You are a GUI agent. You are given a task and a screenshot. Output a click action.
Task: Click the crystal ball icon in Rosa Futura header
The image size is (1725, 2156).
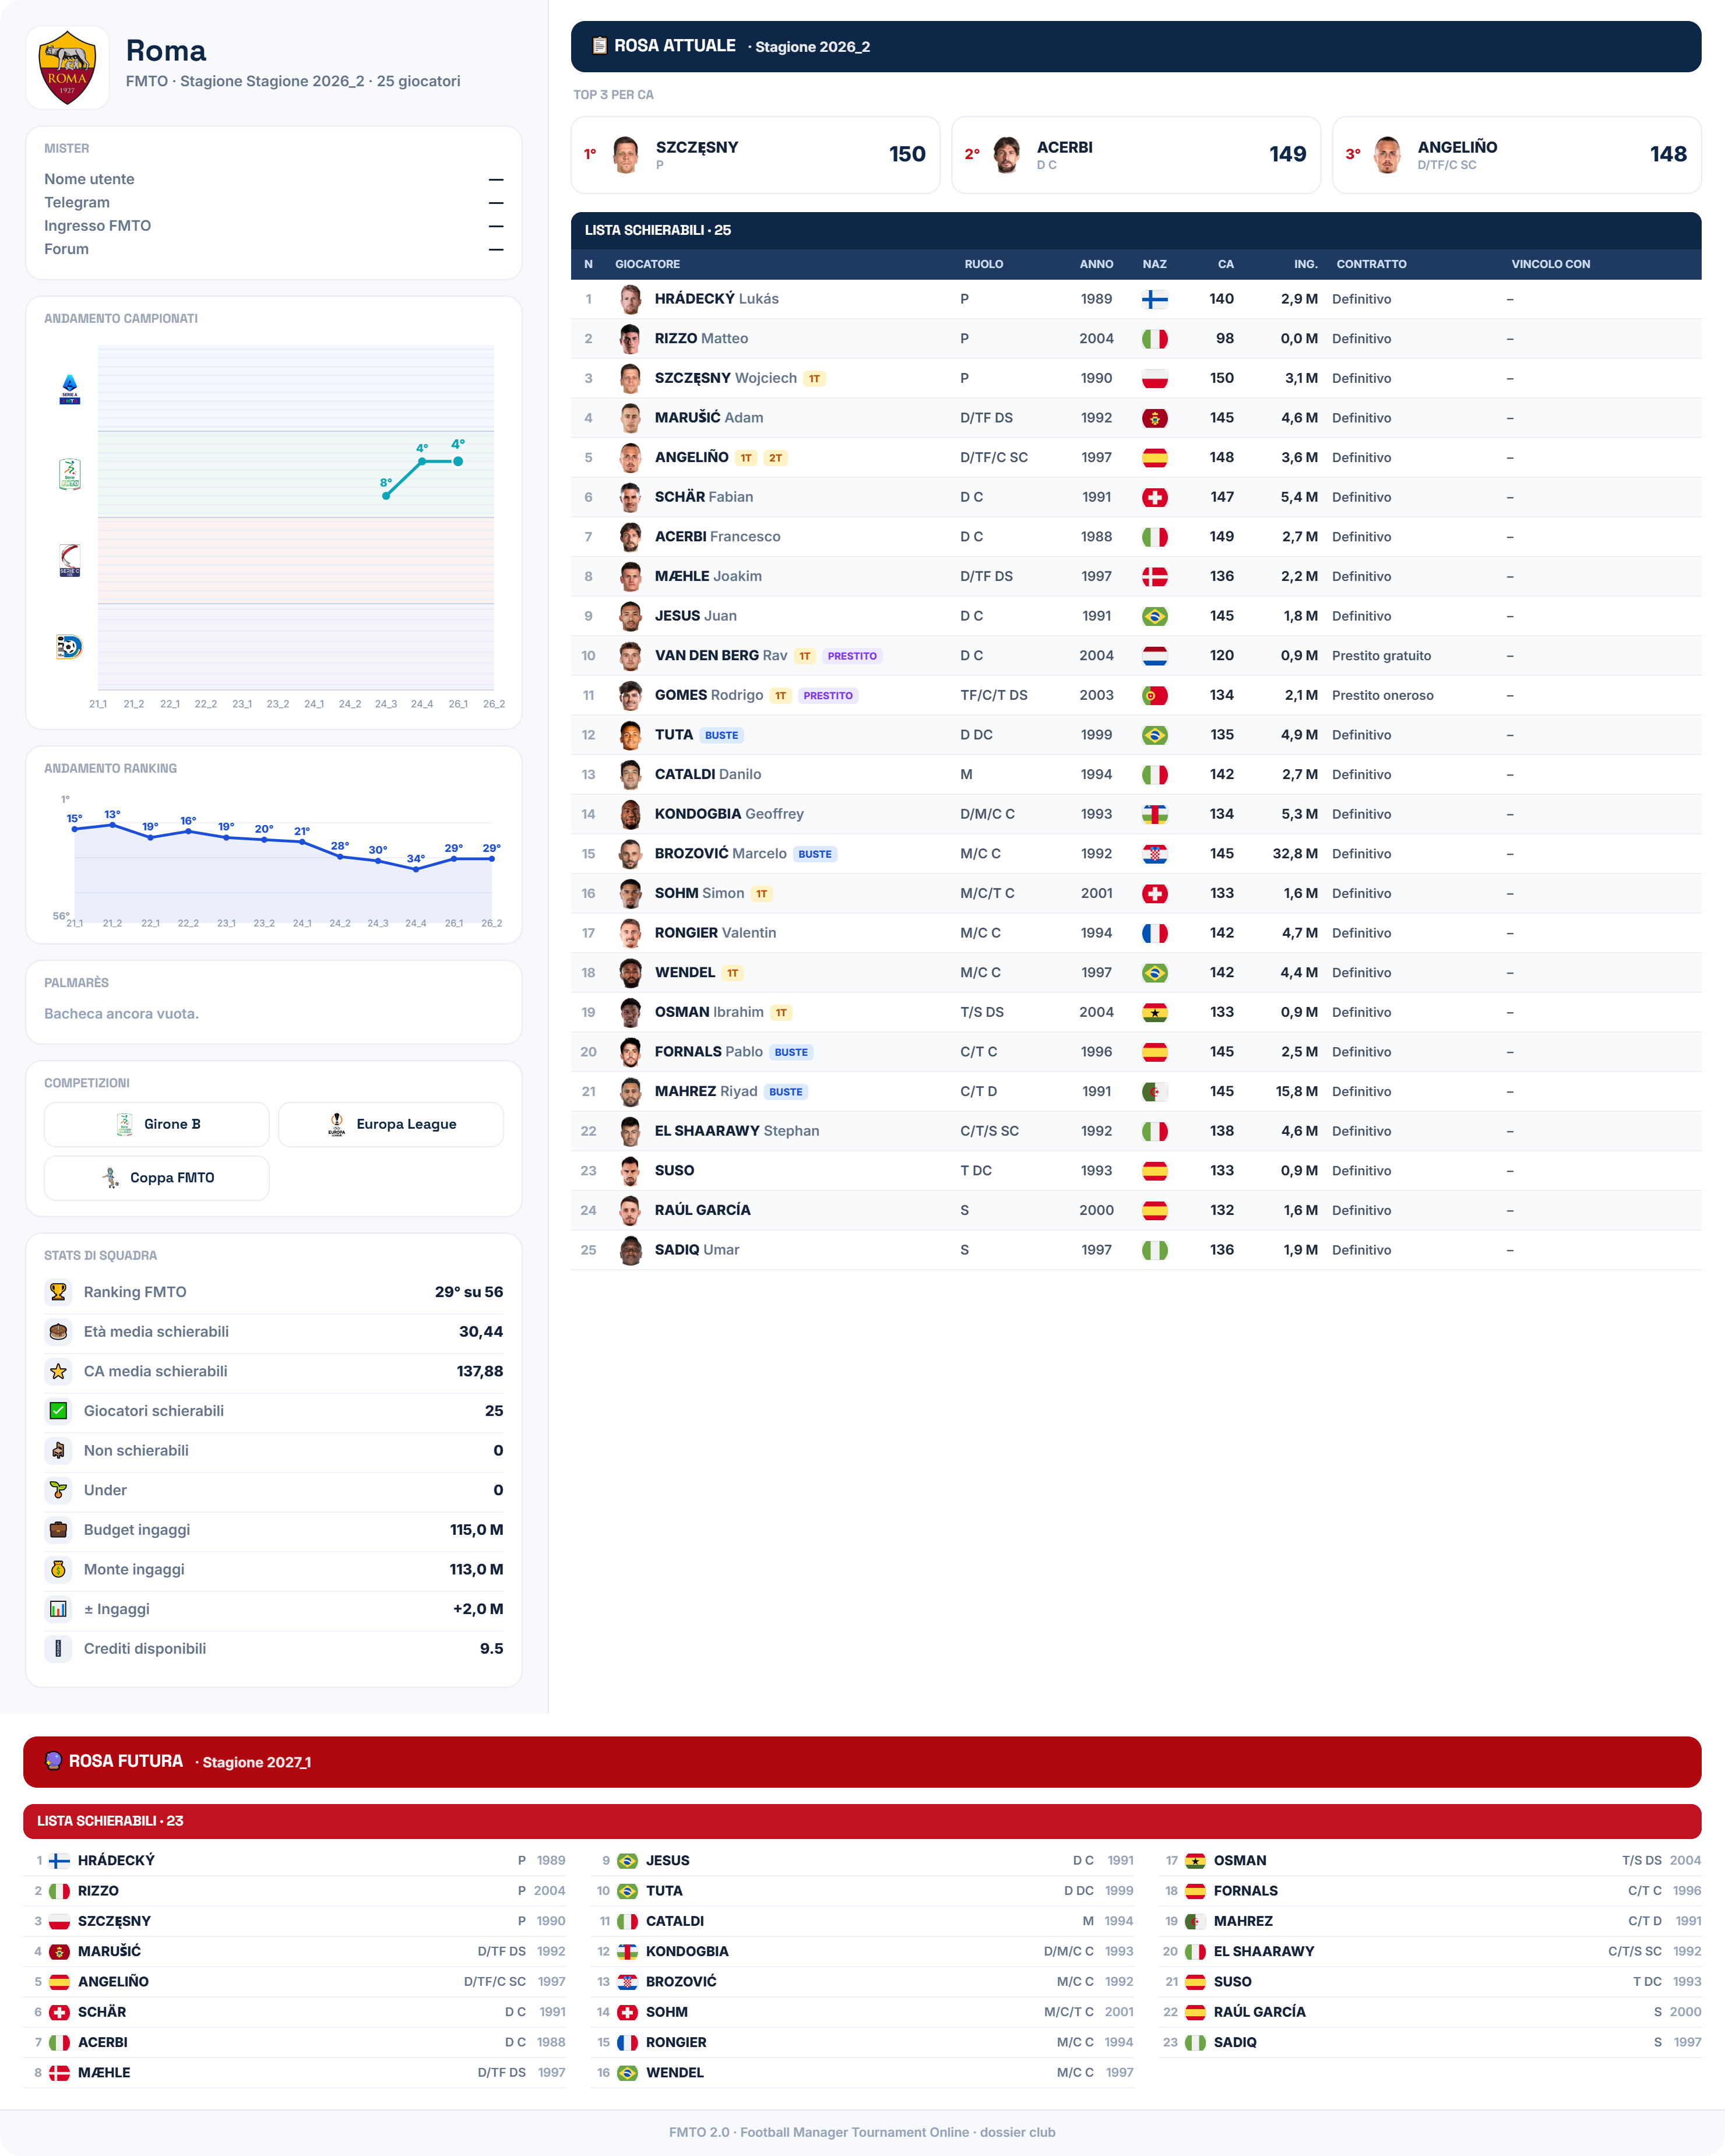tap(53, 1761)
